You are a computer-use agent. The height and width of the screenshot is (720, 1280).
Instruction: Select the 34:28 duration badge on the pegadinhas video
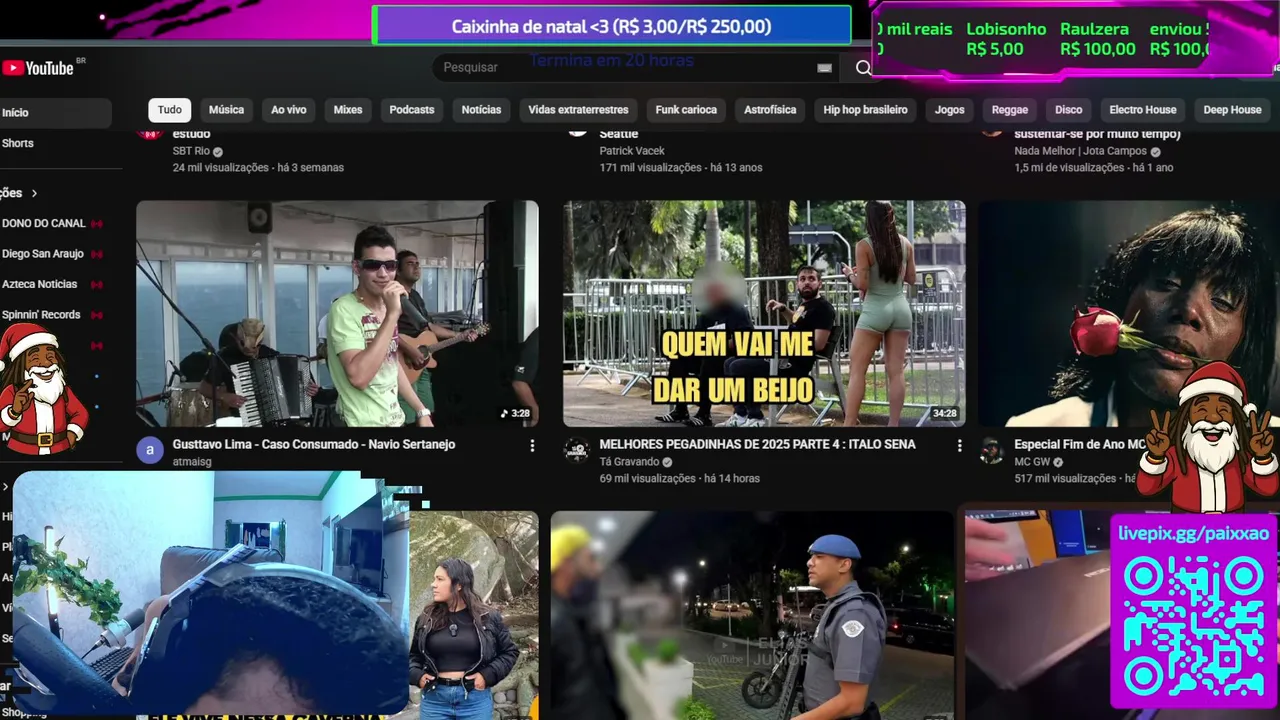944,413
